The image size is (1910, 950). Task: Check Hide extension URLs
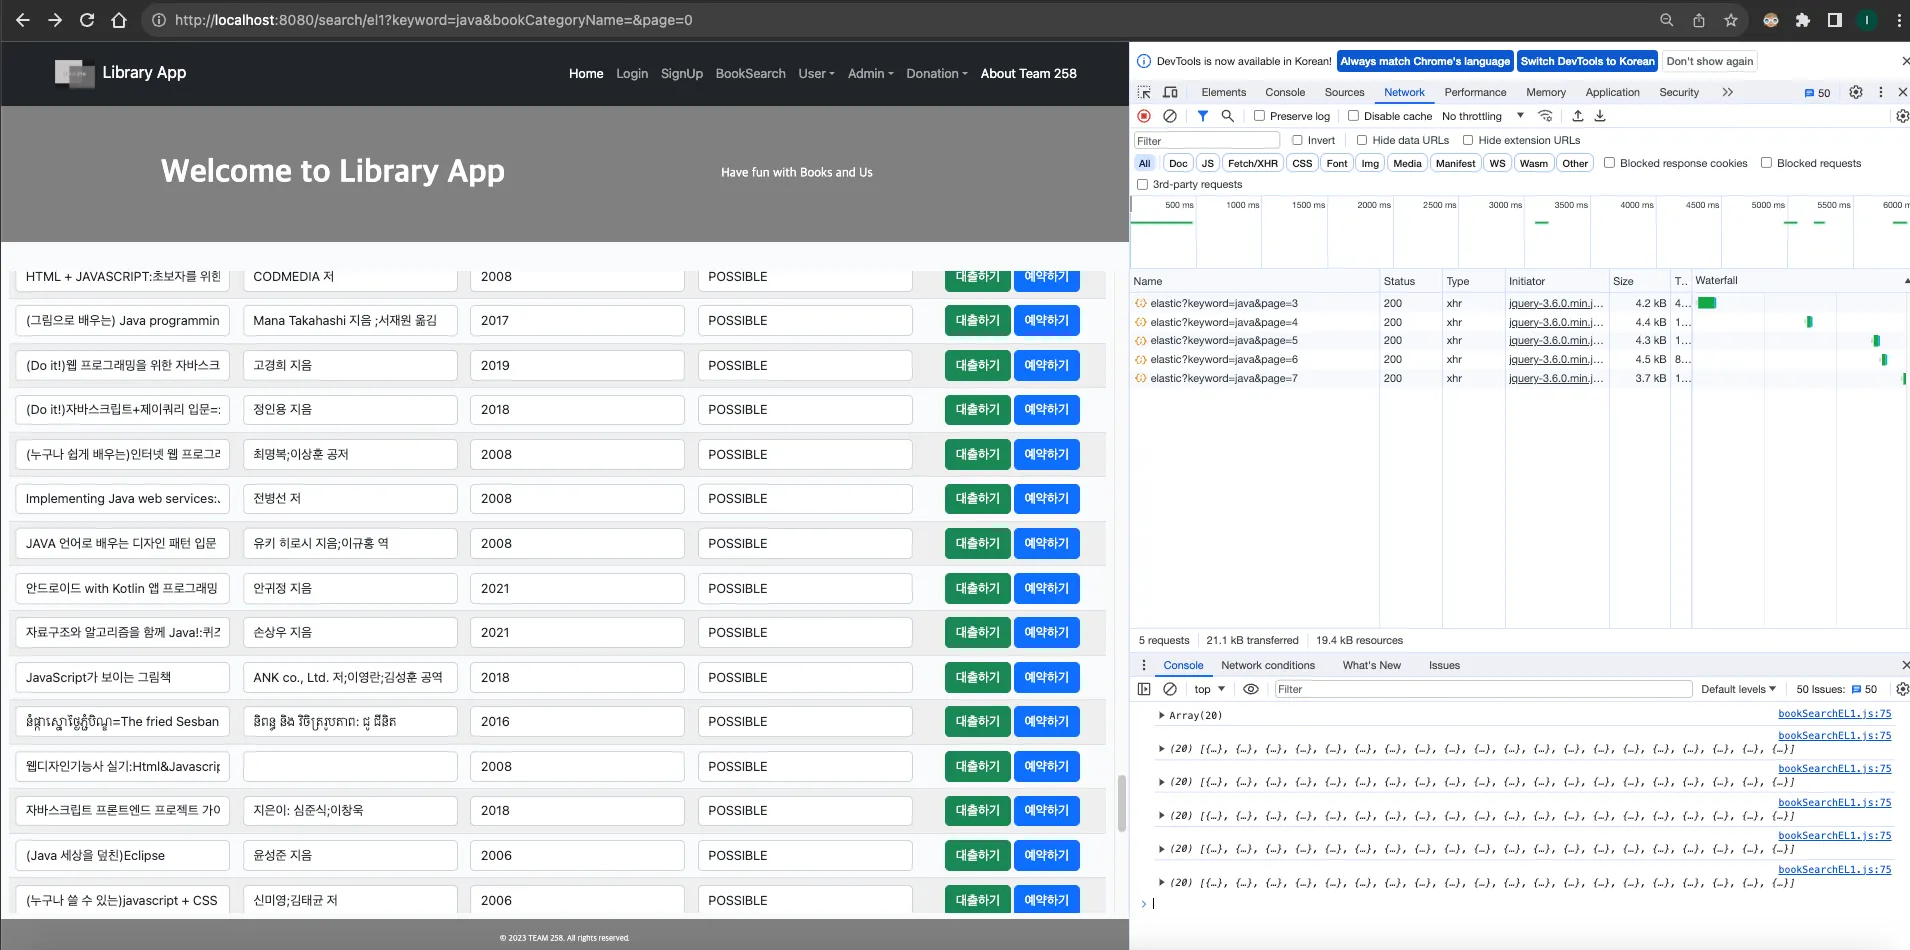click(1468, 140)
